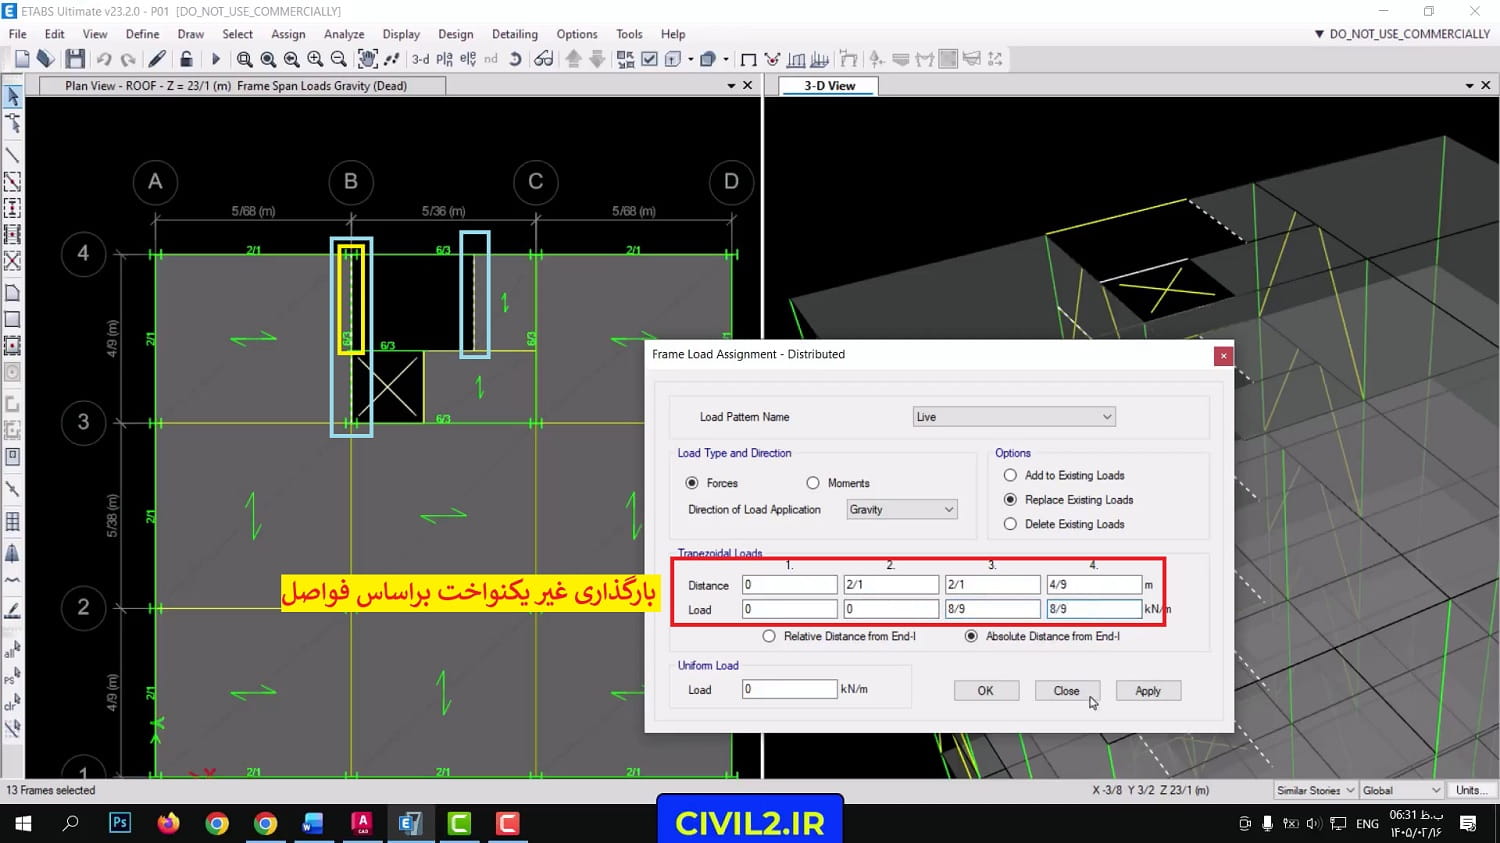Open the Global coordinate system dropdown
Viewport: 1500px width, 843px height.
click(x=1401, y=790)
